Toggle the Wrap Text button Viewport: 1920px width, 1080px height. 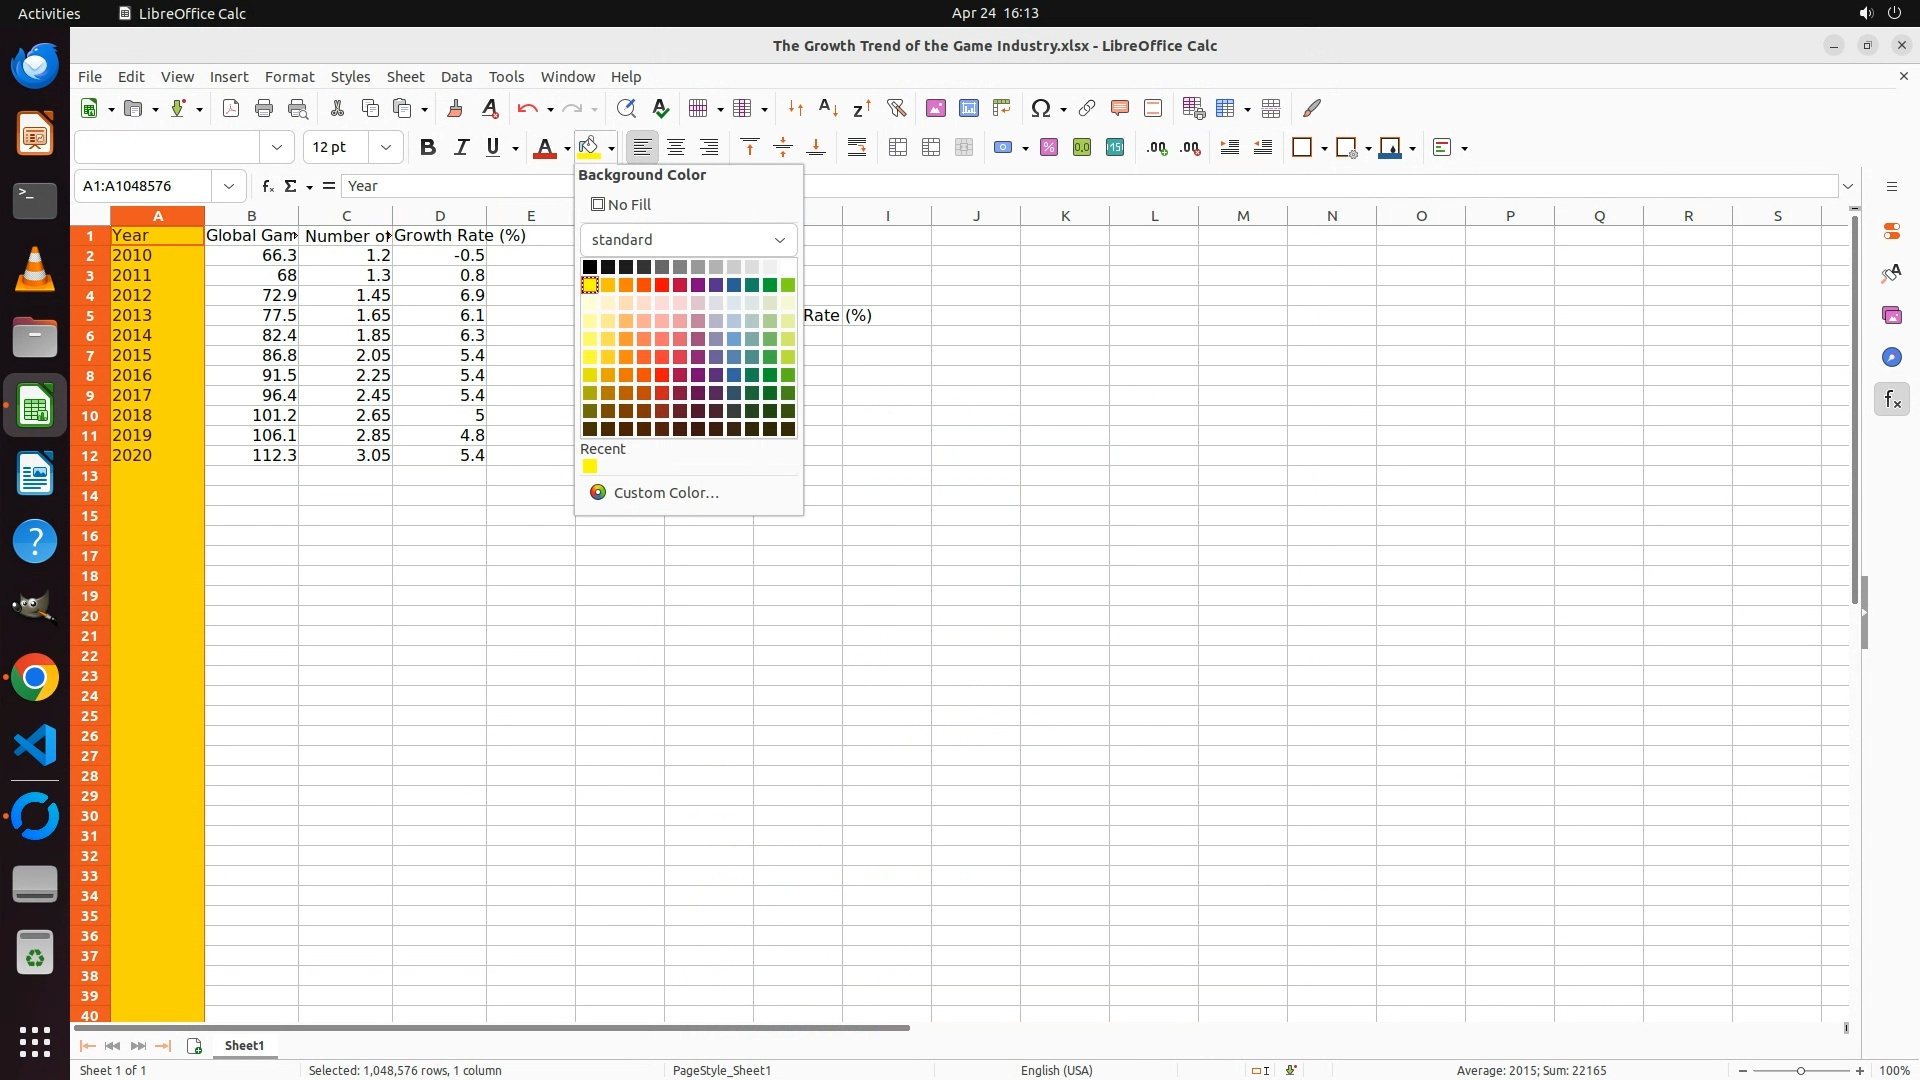click(857, 147)
